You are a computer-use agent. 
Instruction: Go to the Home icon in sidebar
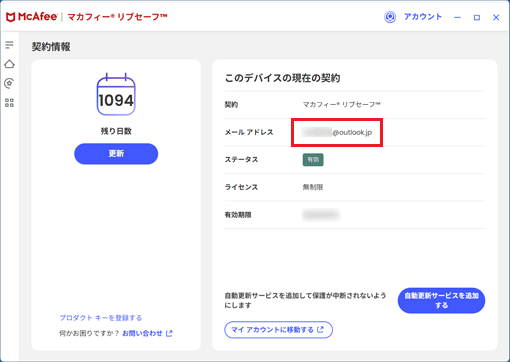pos(9,64)
